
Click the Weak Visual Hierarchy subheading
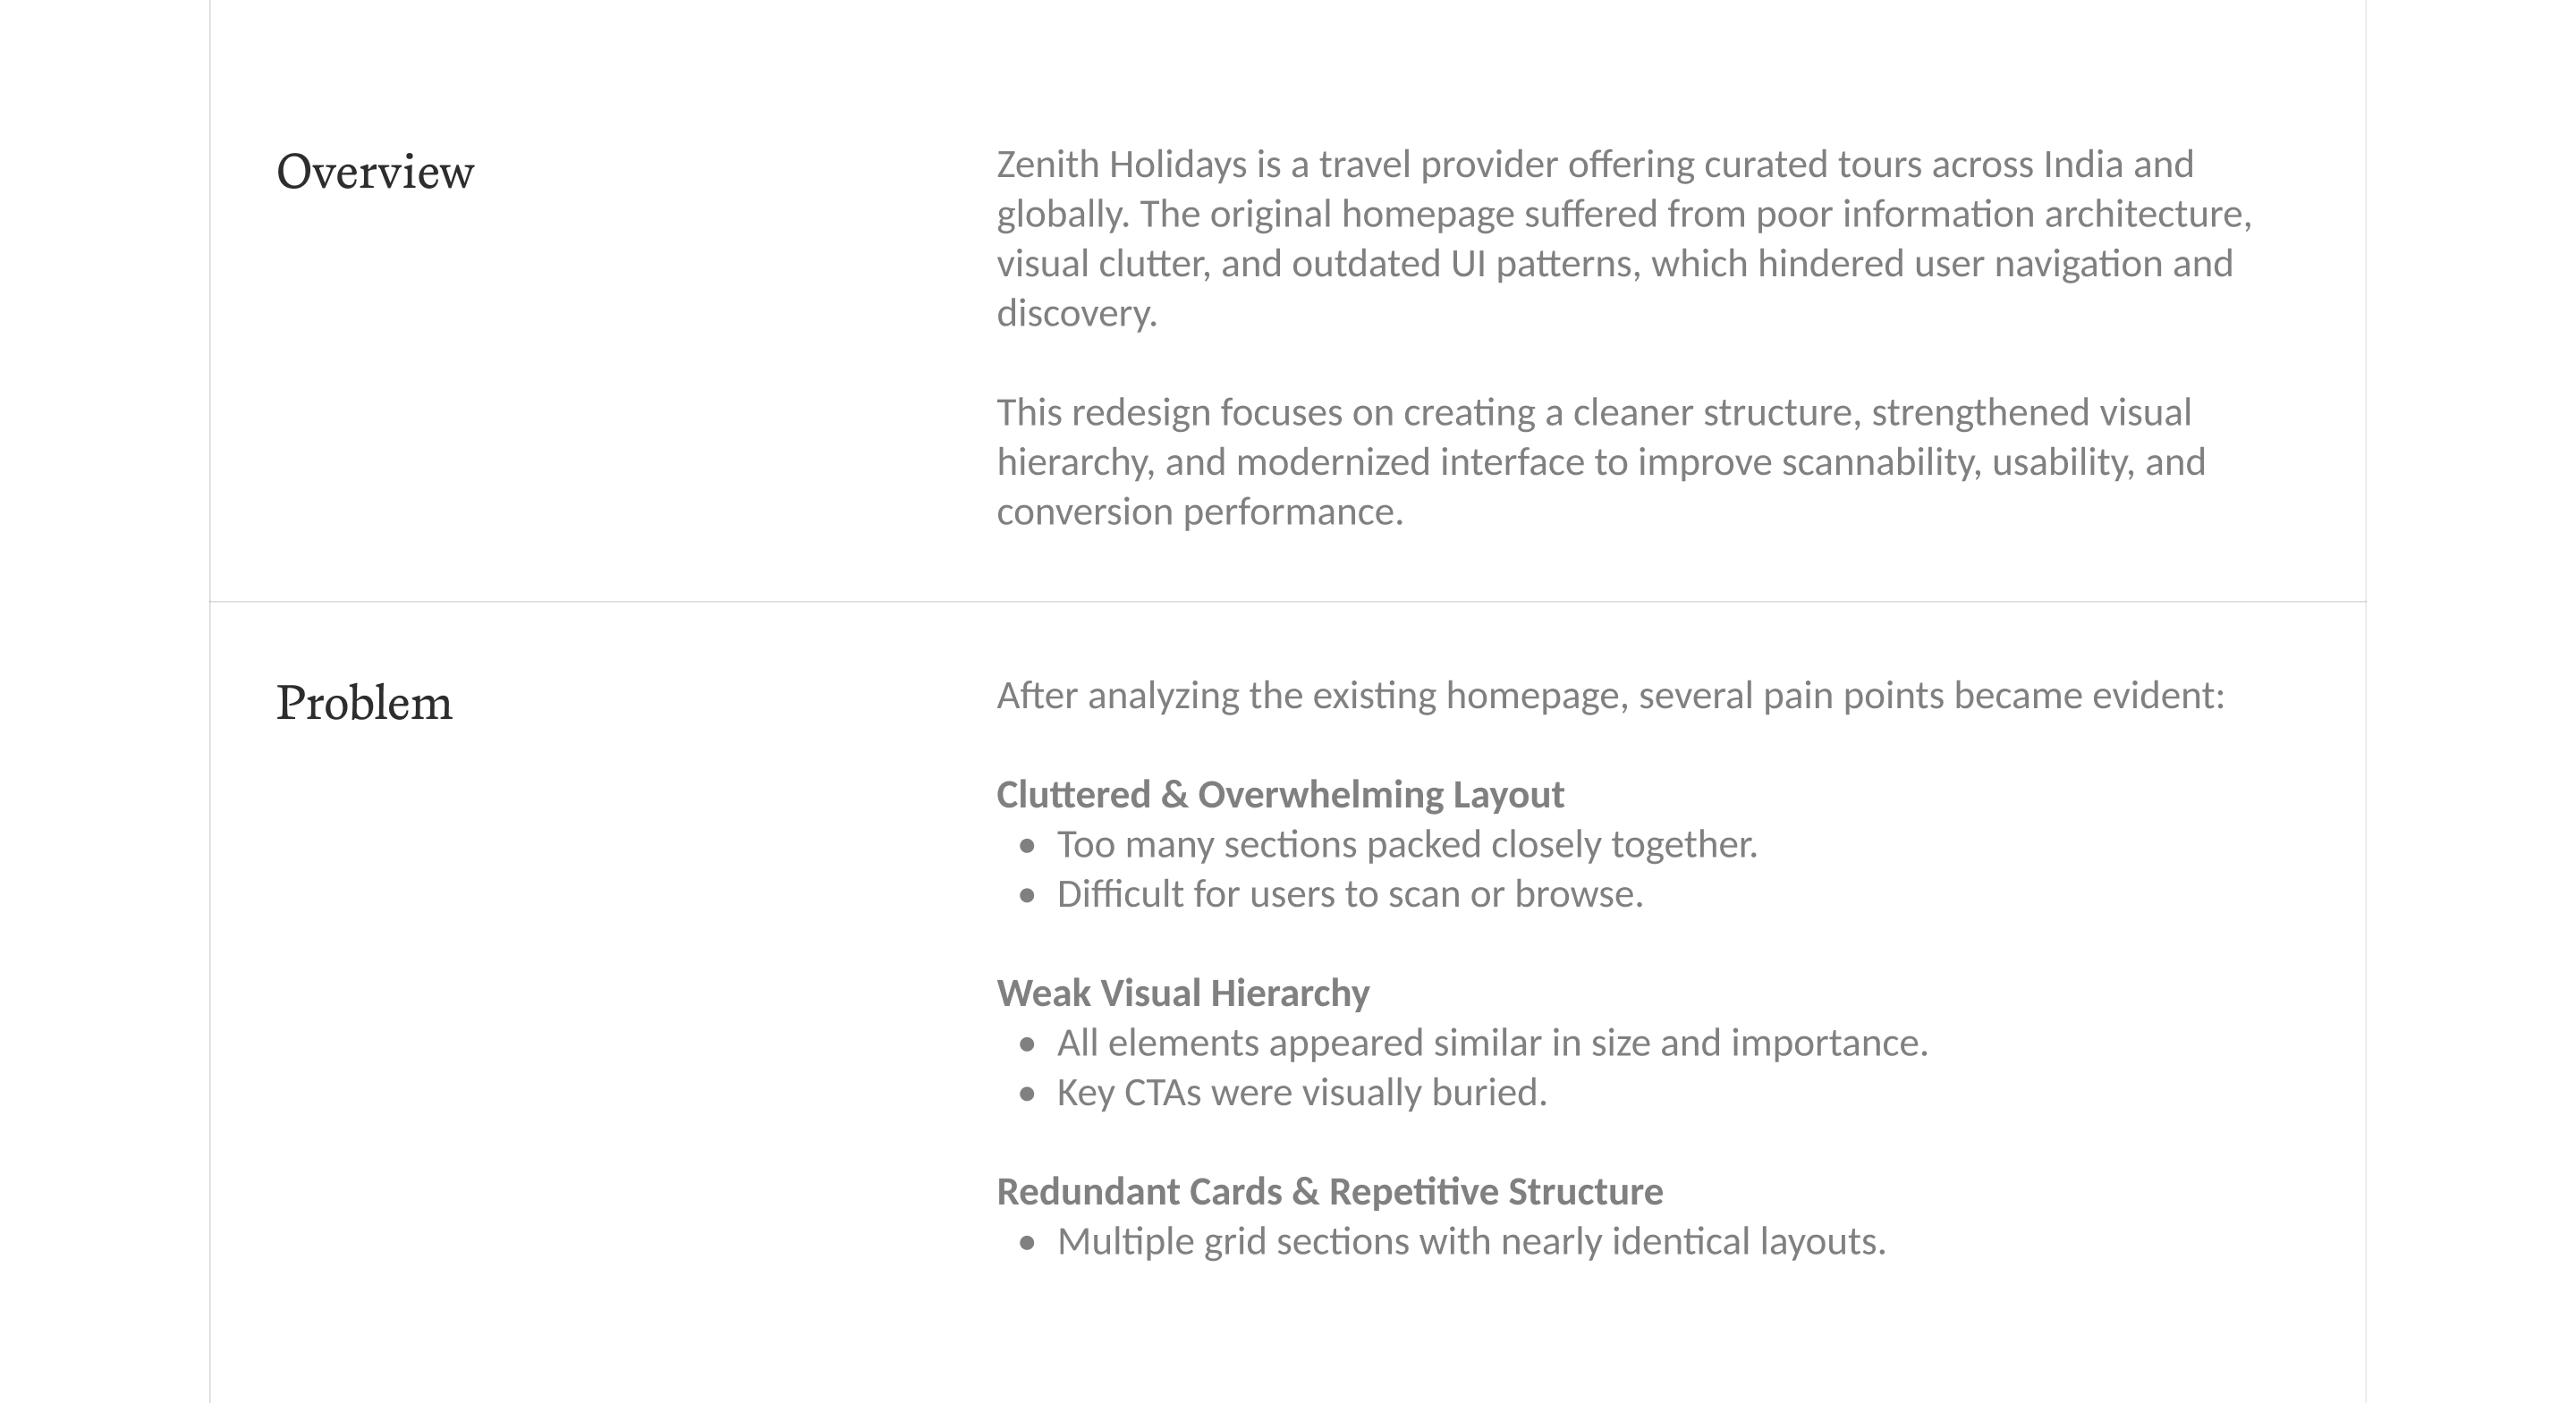[x=1183, y=993]
